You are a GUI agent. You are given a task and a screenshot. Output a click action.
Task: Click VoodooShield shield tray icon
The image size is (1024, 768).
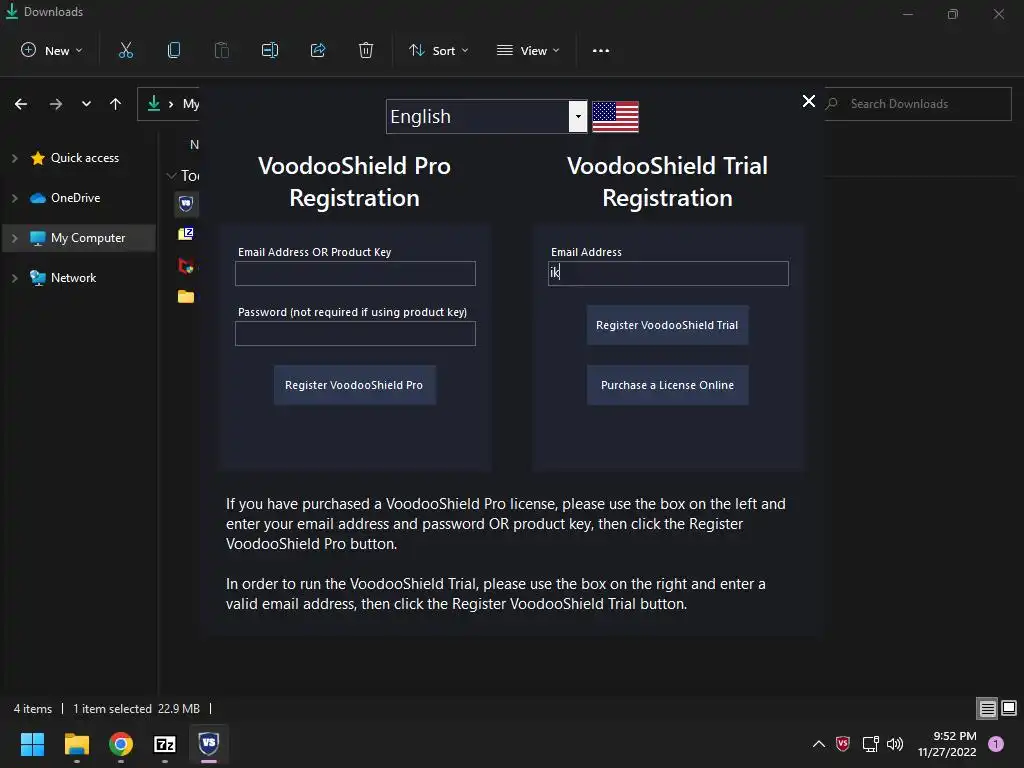coord(843,744)
